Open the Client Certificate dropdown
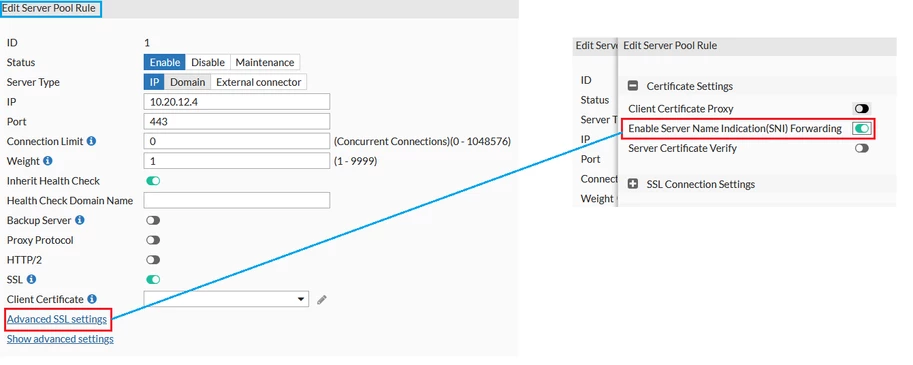The height and width of the screenshot is (365, 913). pyautogui.click(x=226, y=299)
